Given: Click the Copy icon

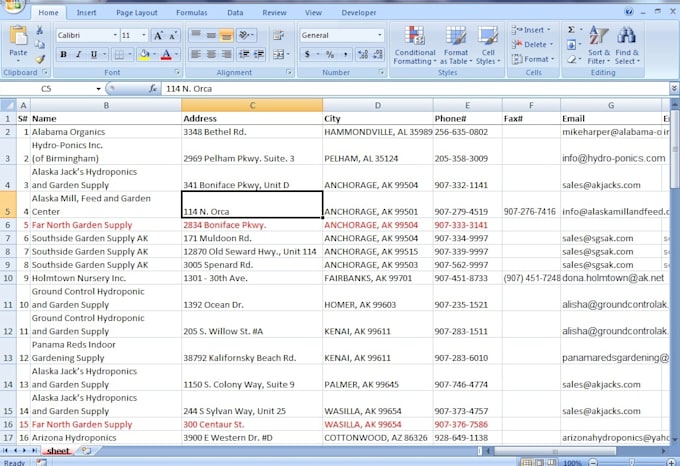Looking at the screenshot, I should [39, 45].
